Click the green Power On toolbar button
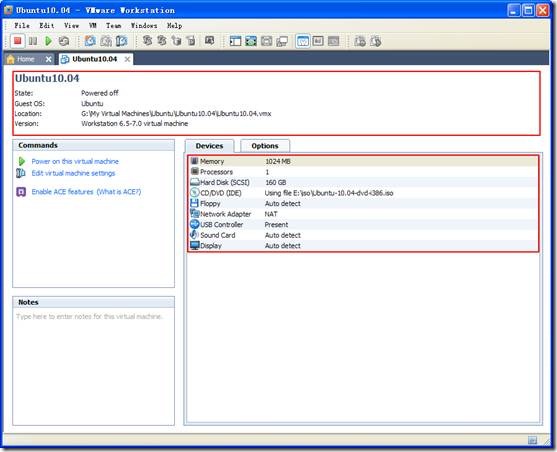This screenshot has width=557, height=452. click(x=48, y=41)
